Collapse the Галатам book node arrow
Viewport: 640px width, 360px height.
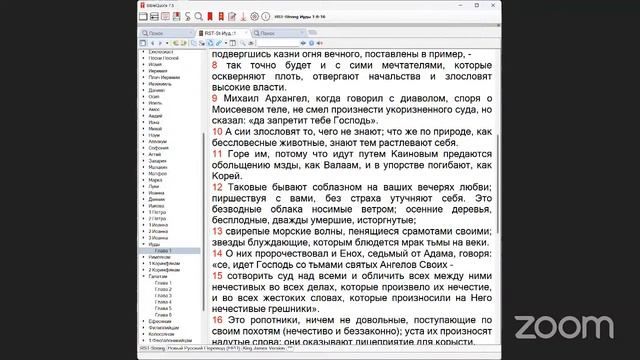[x=143, y=276]
